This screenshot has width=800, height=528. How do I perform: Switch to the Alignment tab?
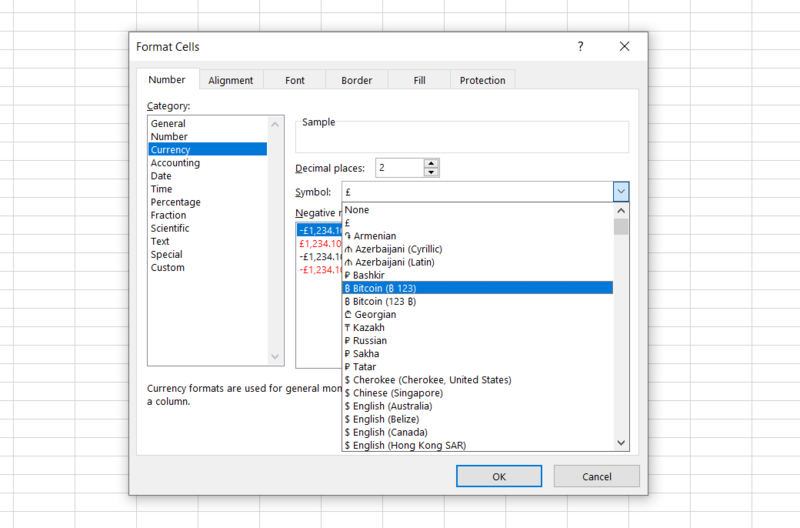pyautogui.click(x=231, y=80)
